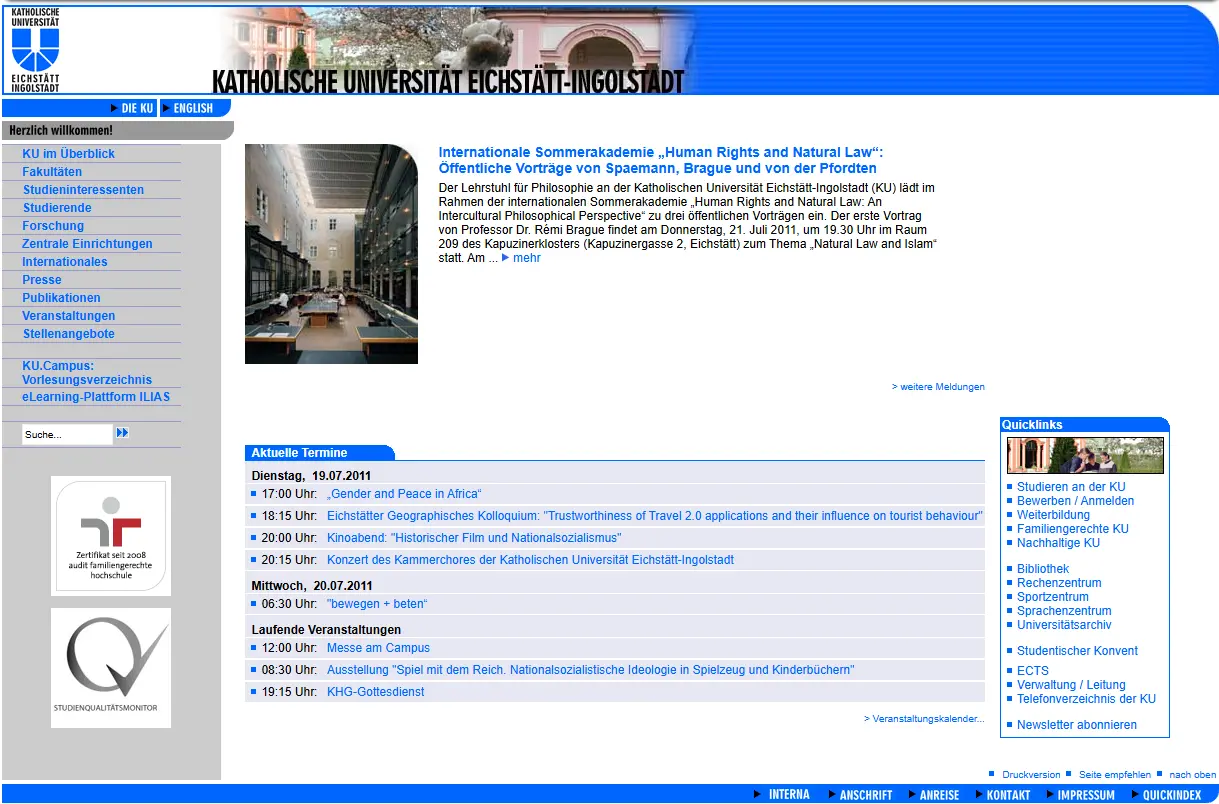The image size is (1219, 804).
Task: Select Bibliothek in Quicklinks
Action: click(x=1043, y=569)
